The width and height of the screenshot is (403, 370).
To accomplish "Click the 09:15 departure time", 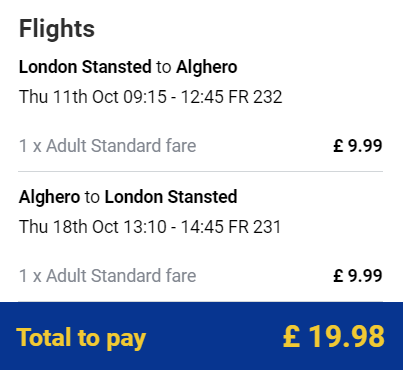I will point(145,97).
